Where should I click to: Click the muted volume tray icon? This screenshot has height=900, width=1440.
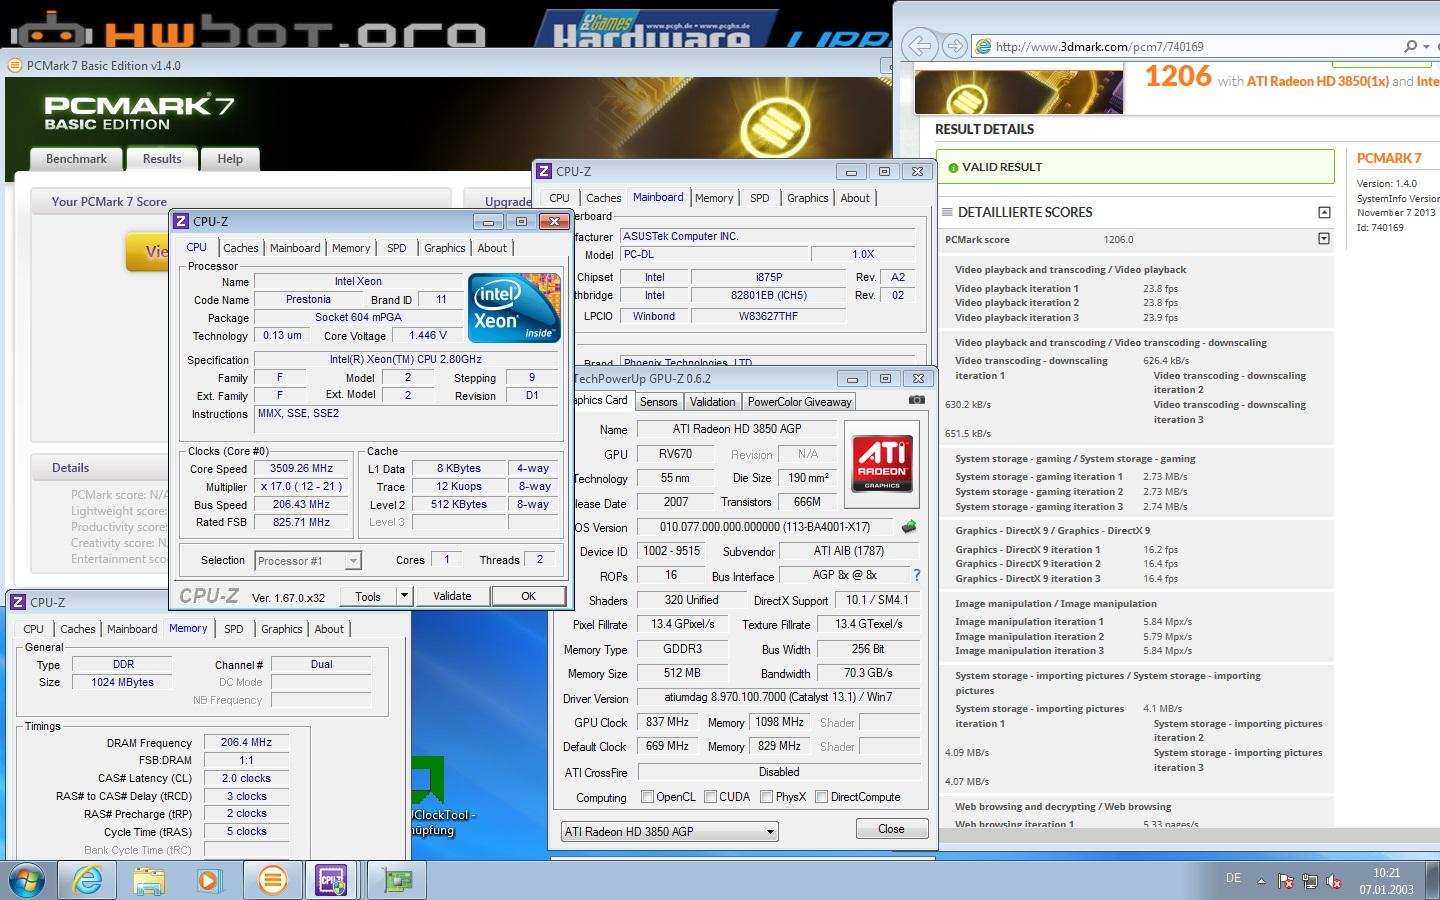tap(1334, 881)
